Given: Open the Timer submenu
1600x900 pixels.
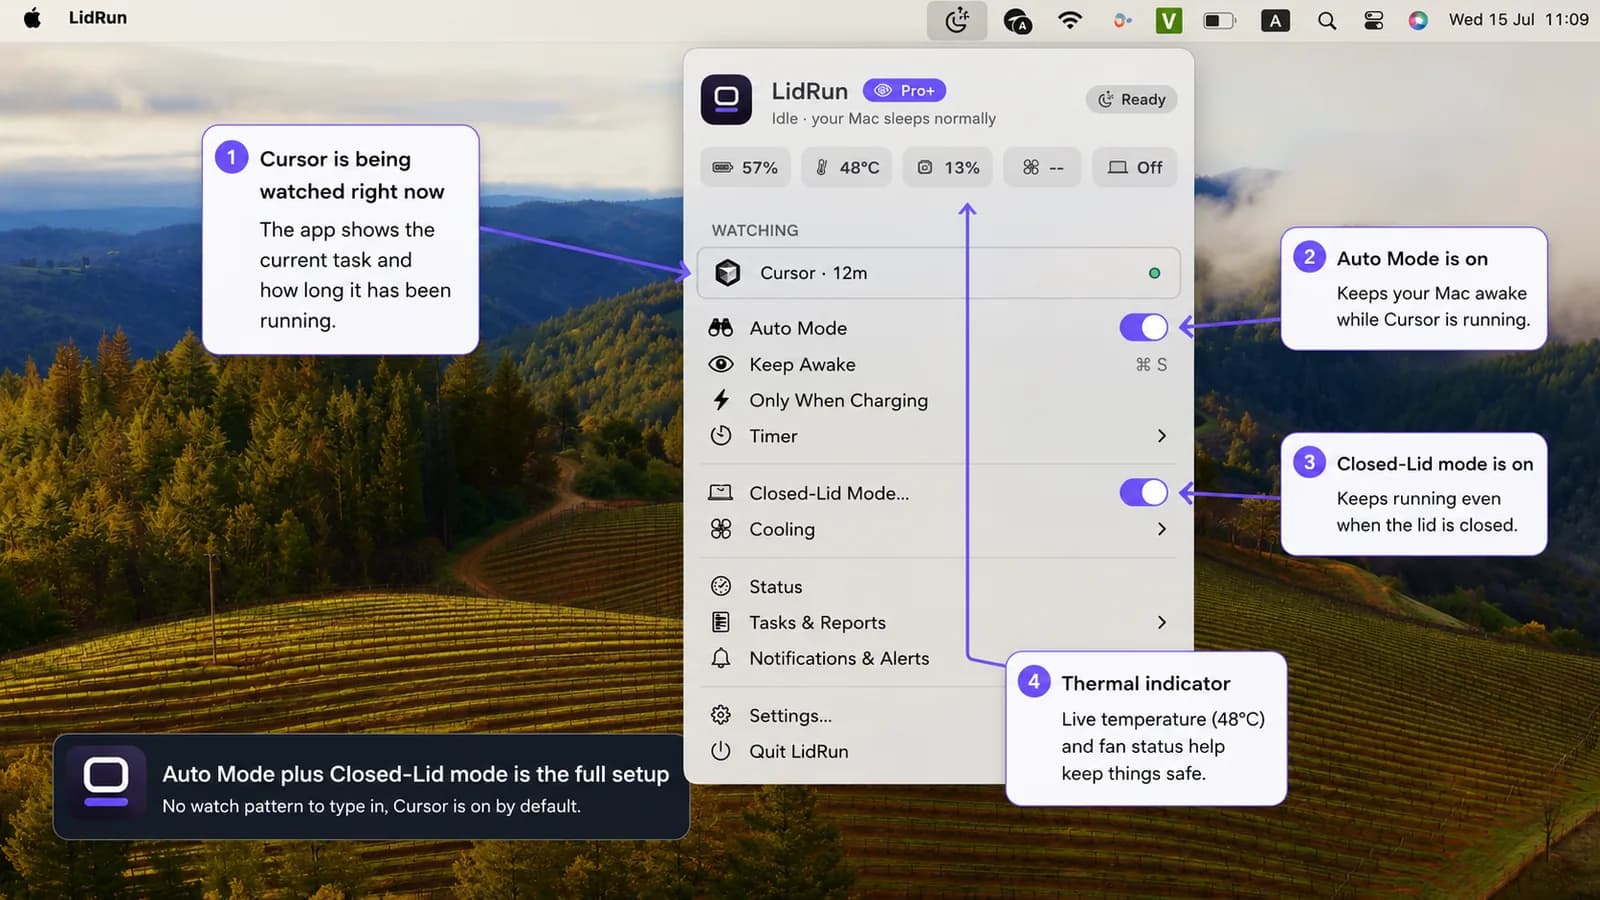Looking at the screenshot, I should coord(938,437).
